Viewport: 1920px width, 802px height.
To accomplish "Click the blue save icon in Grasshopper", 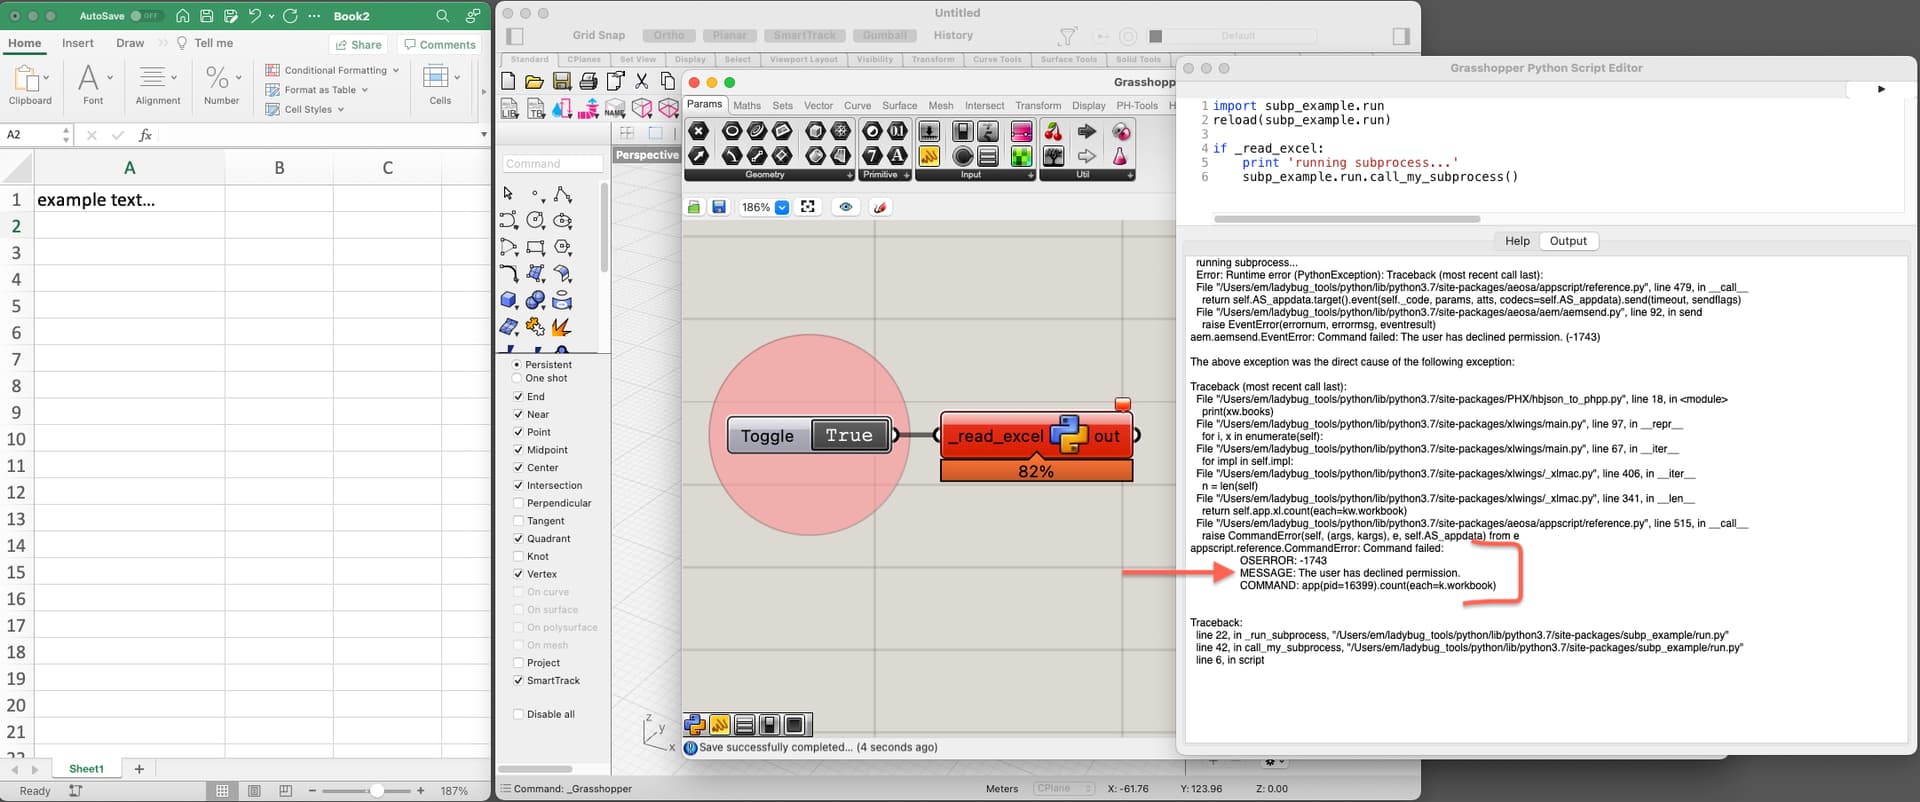I will click(x=719, y=207).
